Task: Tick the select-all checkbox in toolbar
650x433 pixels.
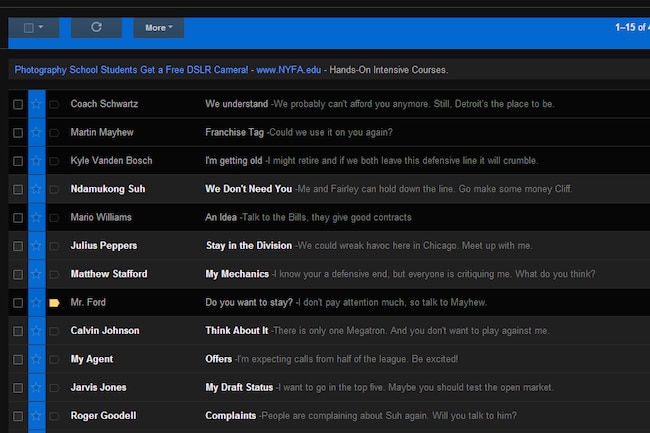Action: point(29,28)
